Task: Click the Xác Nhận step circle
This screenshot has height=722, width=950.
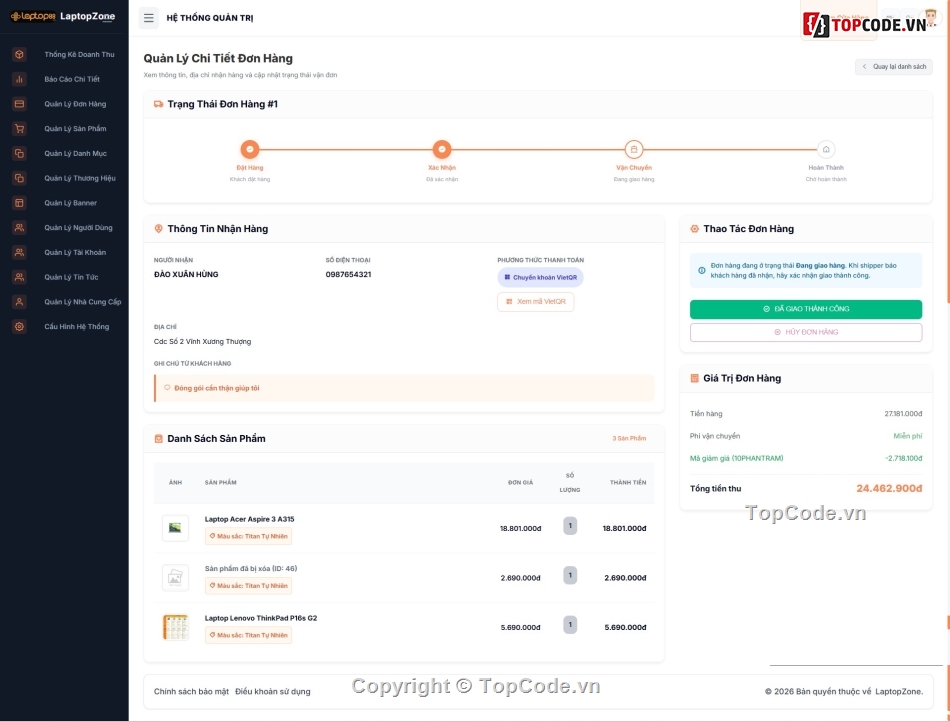Action: (x=442, y=149)
